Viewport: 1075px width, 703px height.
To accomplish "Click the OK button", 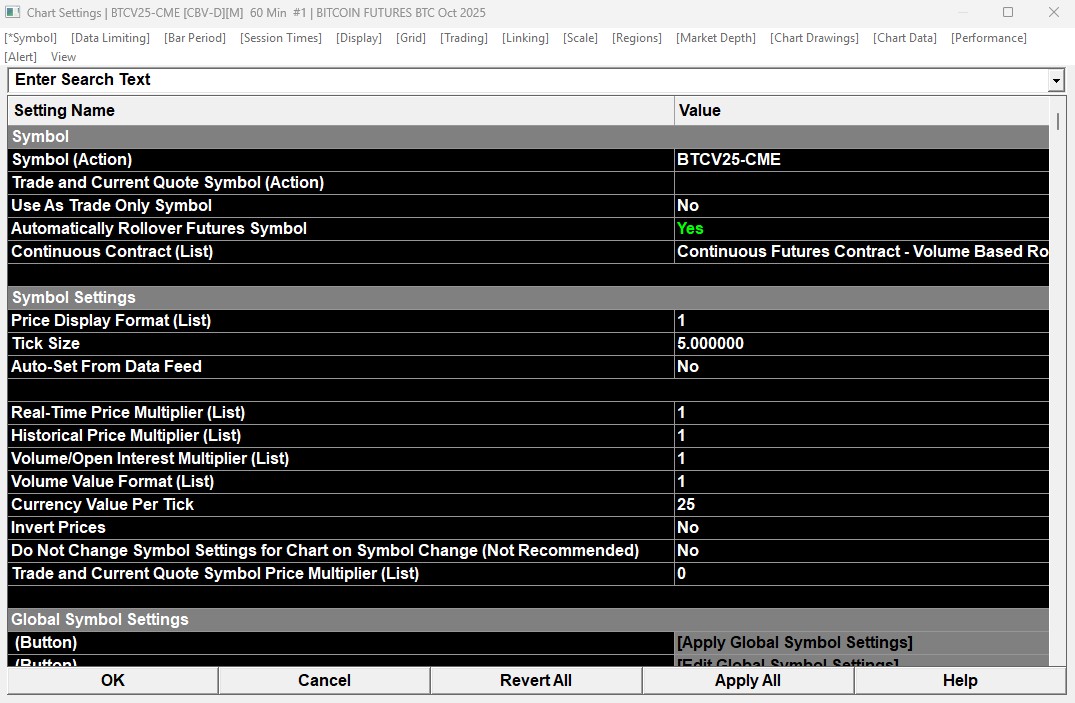I will [x=112, y=680].
